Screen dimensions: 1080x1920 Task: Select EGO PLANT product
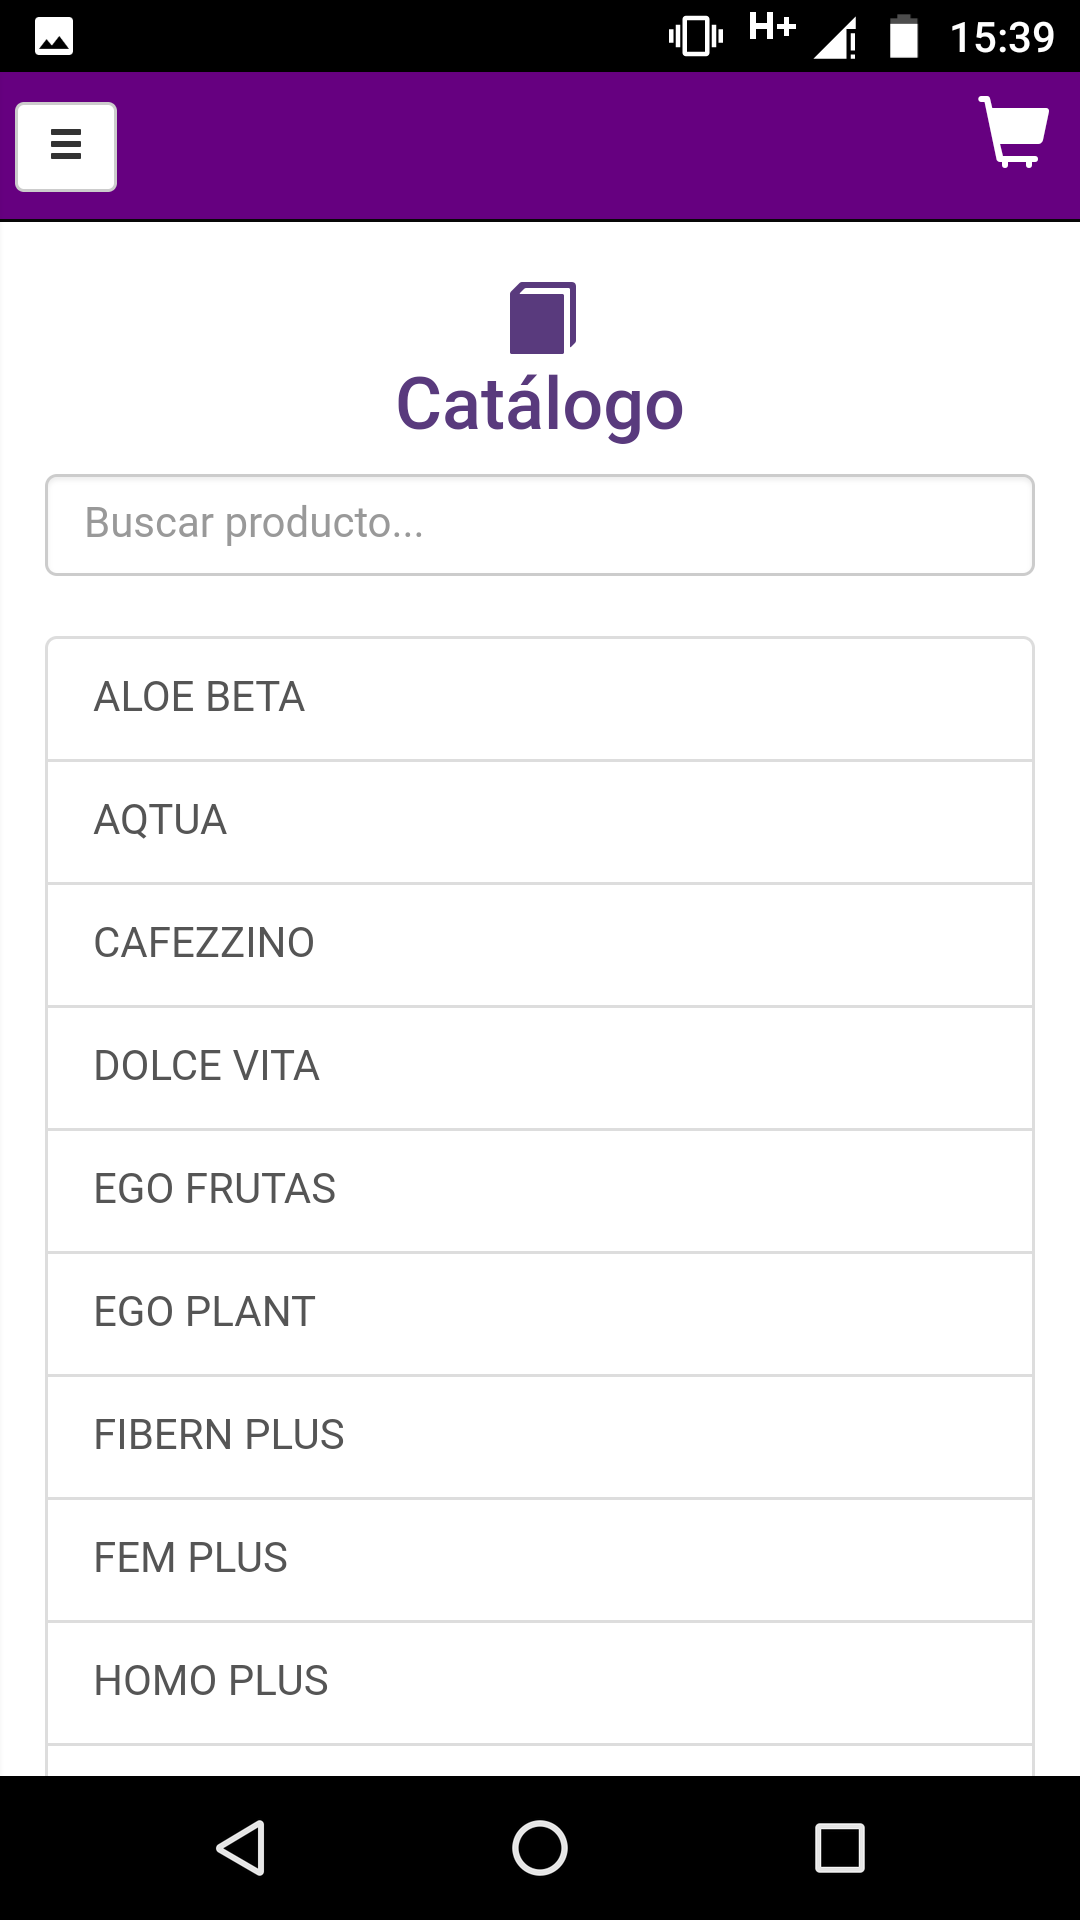click(540, 1314)
